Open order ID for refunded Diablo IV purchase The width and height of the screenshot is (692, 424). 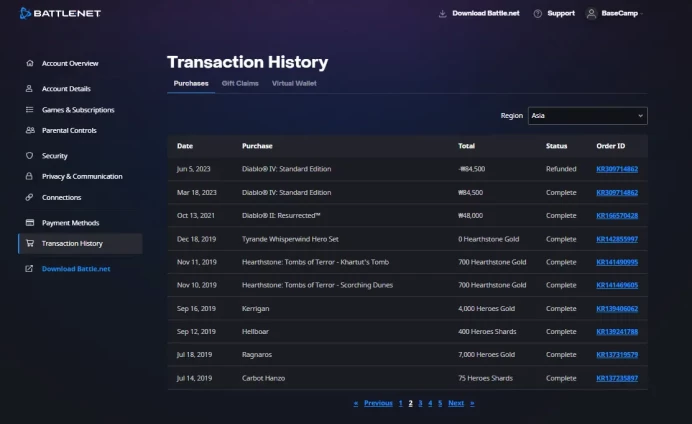(x=617, y=169)
